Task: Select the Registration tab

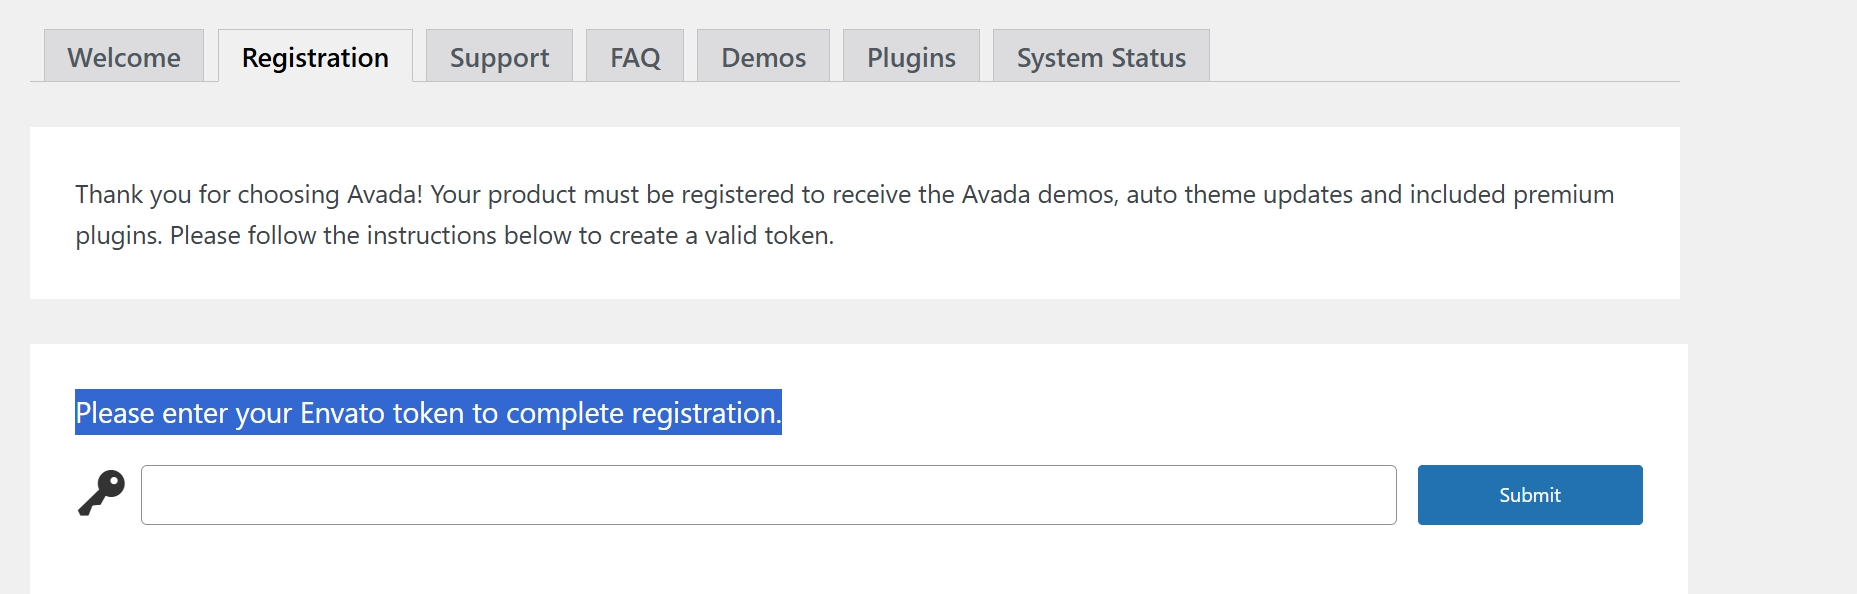Action: point(315,57)
